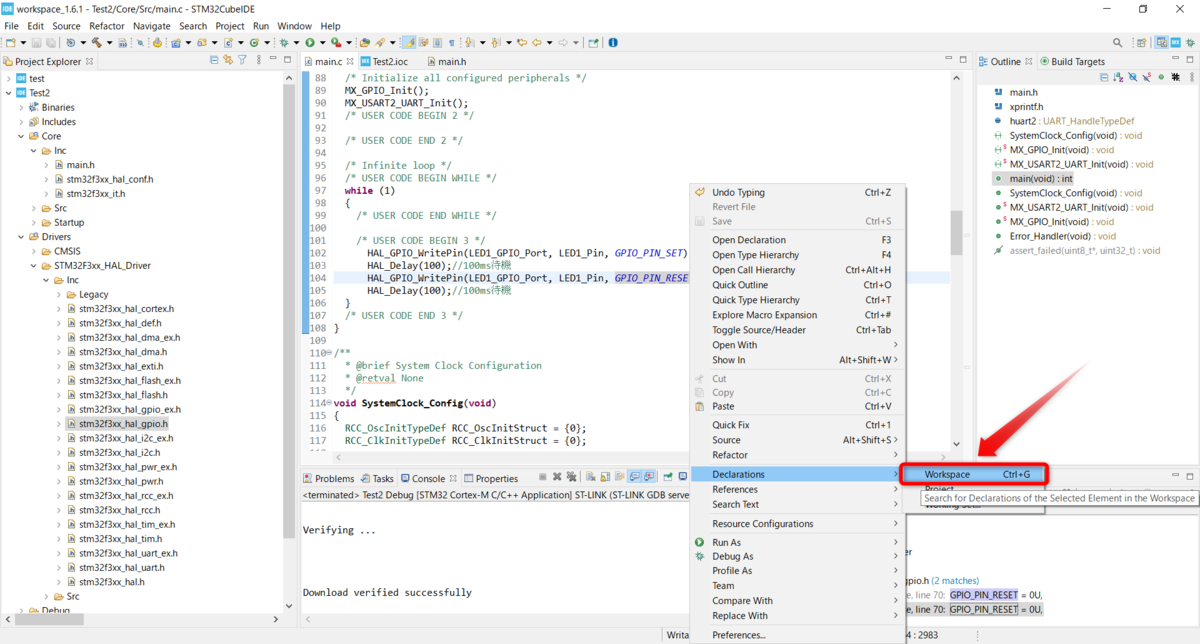
Task: Expand the Startup folder
Action: 35,222
